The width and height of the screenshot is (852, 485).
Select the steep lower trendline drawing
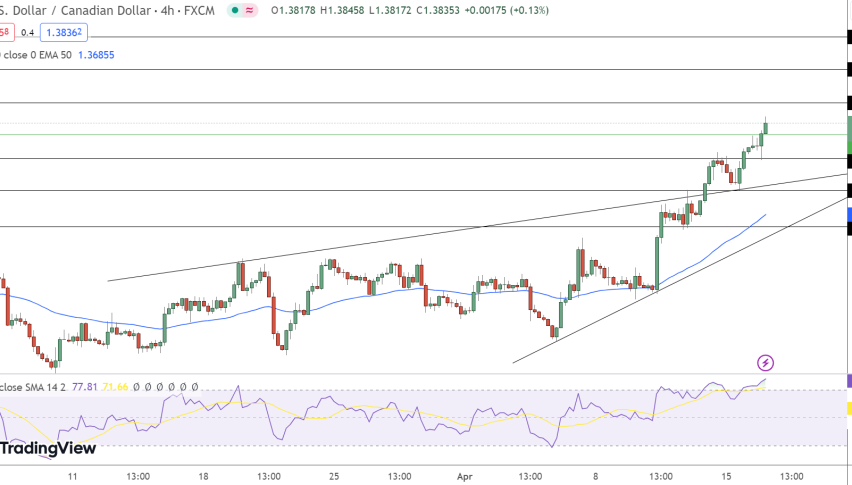coord(679,280)
